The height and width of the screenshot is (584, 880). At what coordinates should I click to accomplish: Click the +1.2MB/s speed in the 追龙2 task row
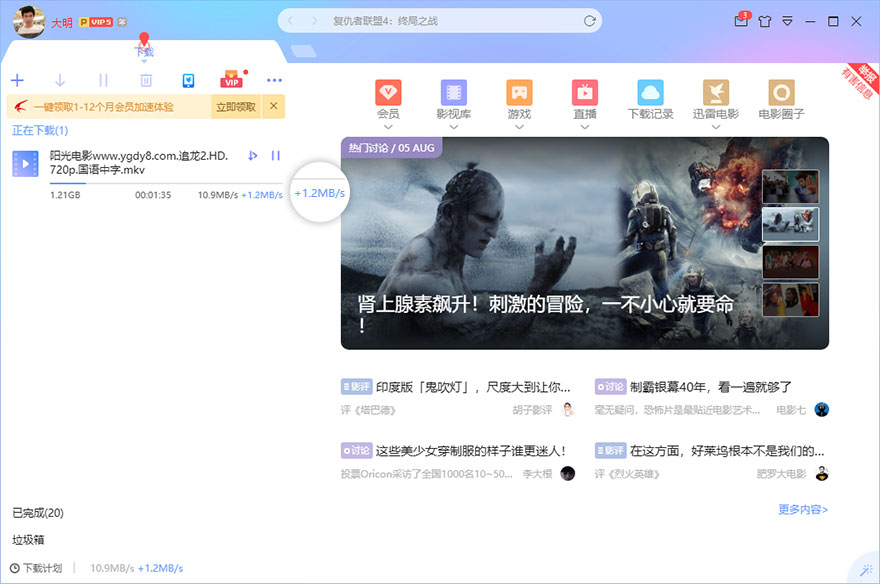click(262, 195)
